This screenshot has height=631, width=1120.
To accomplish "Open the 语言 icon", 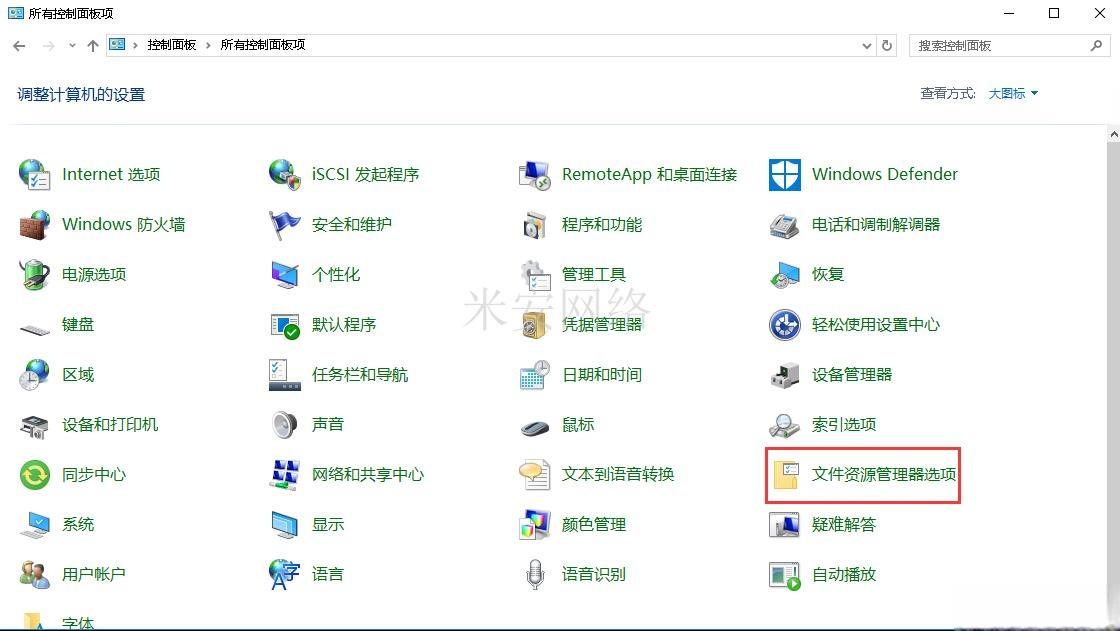I will tap(284, 575).
